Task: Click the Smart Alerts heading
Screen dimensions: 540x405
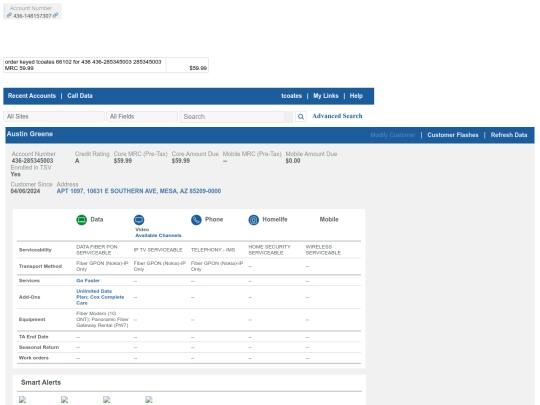Action: 41,383
